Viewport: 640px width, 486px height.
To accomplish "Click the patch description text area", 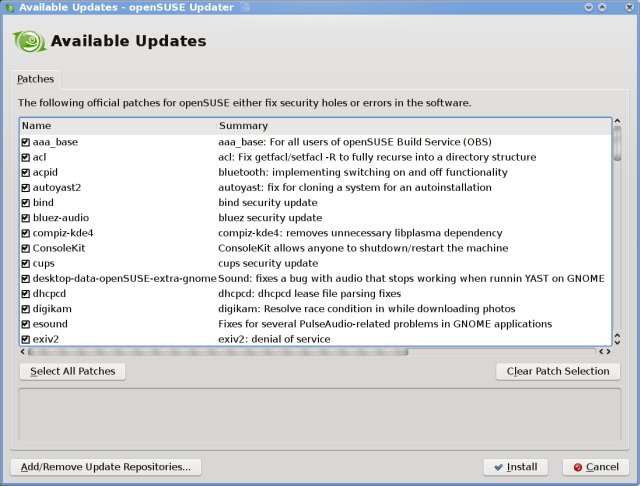I will pyautogui.click(x=320, y=415).
